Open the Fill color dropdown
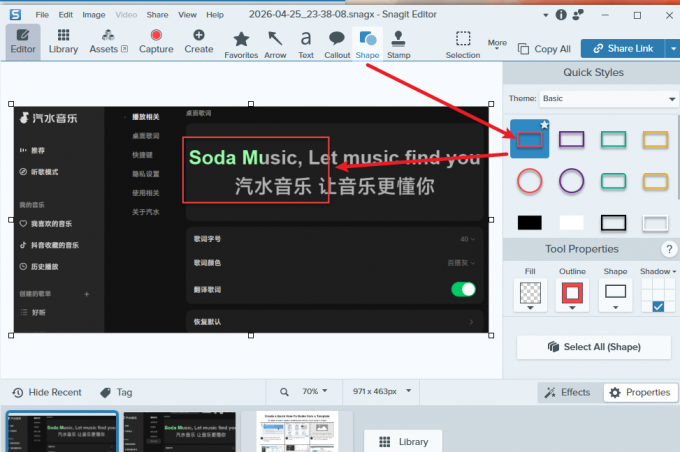680x452 pixels. click(x=530, y=296)
